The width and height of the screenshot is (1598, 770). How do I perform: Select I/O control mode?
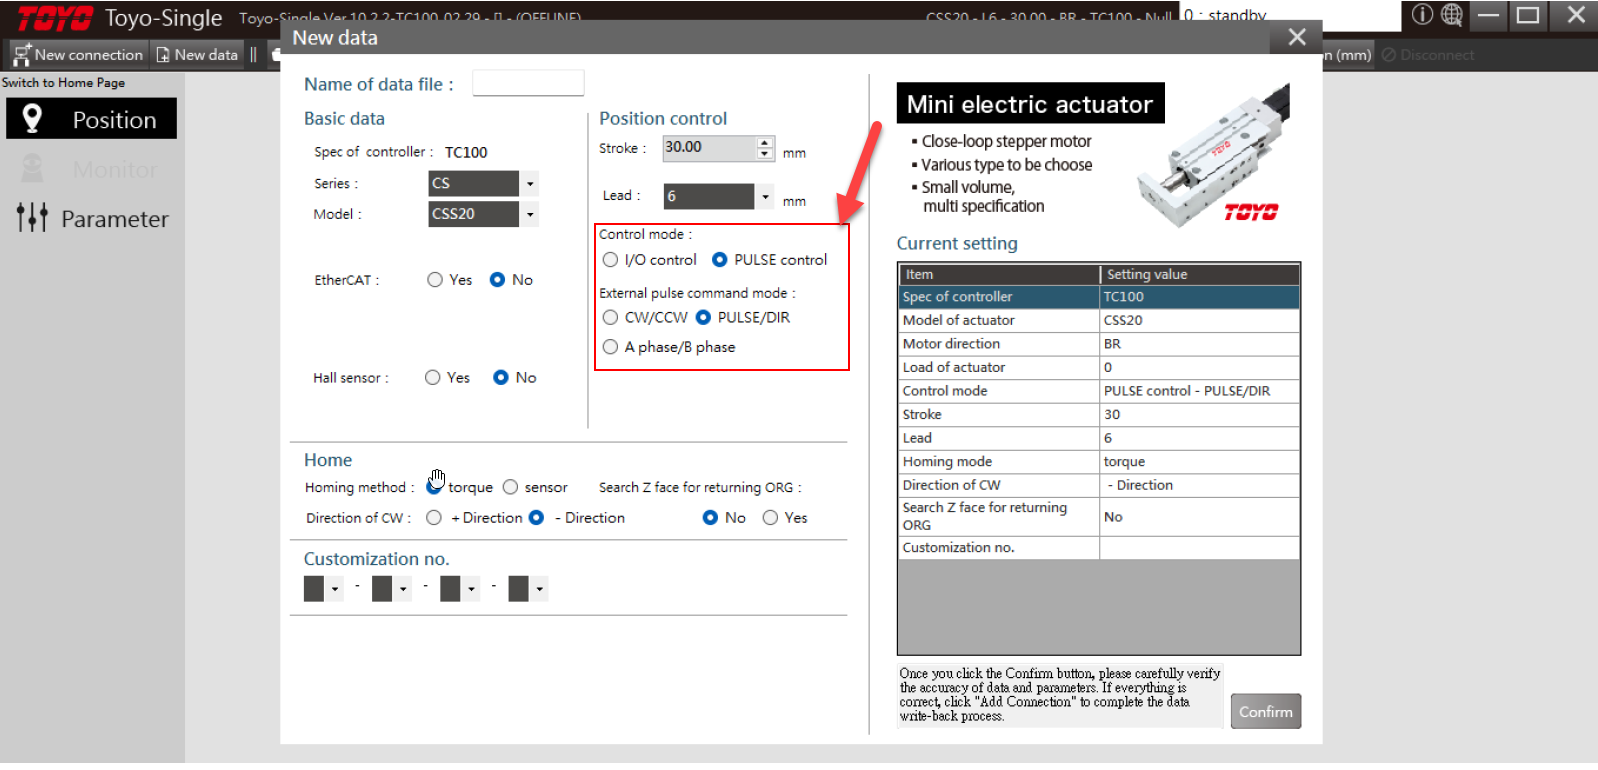[611, 260]
